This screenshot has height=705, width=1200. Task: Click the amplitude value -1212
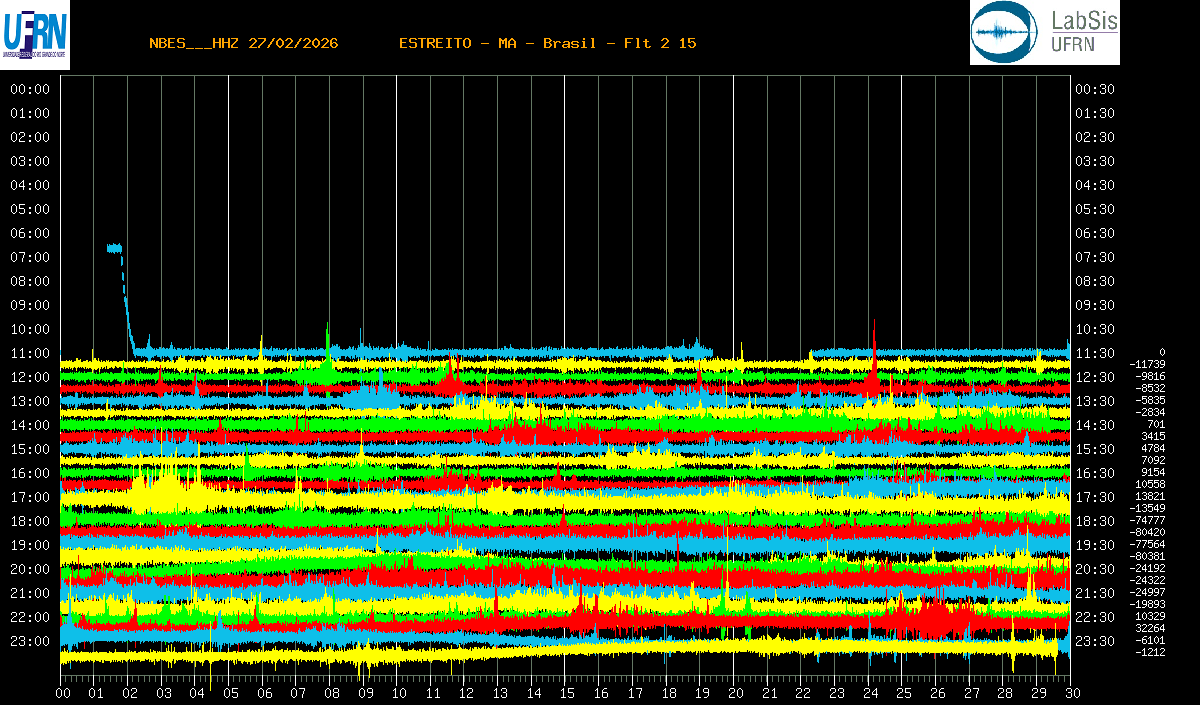tap(1150, 652)
